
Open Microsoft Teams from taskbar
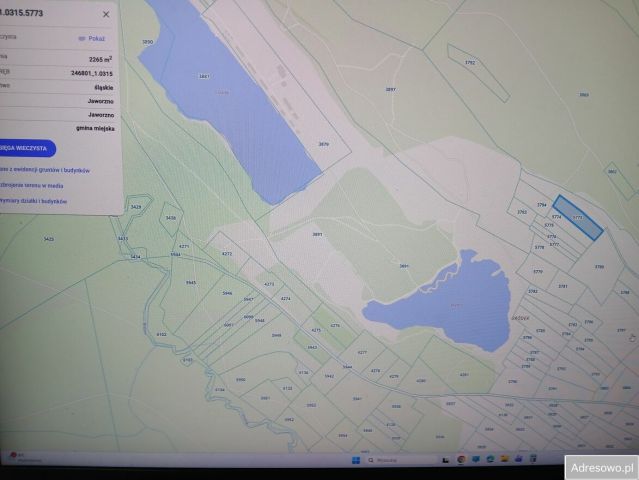pyautogui.click(x=519, y=458)
